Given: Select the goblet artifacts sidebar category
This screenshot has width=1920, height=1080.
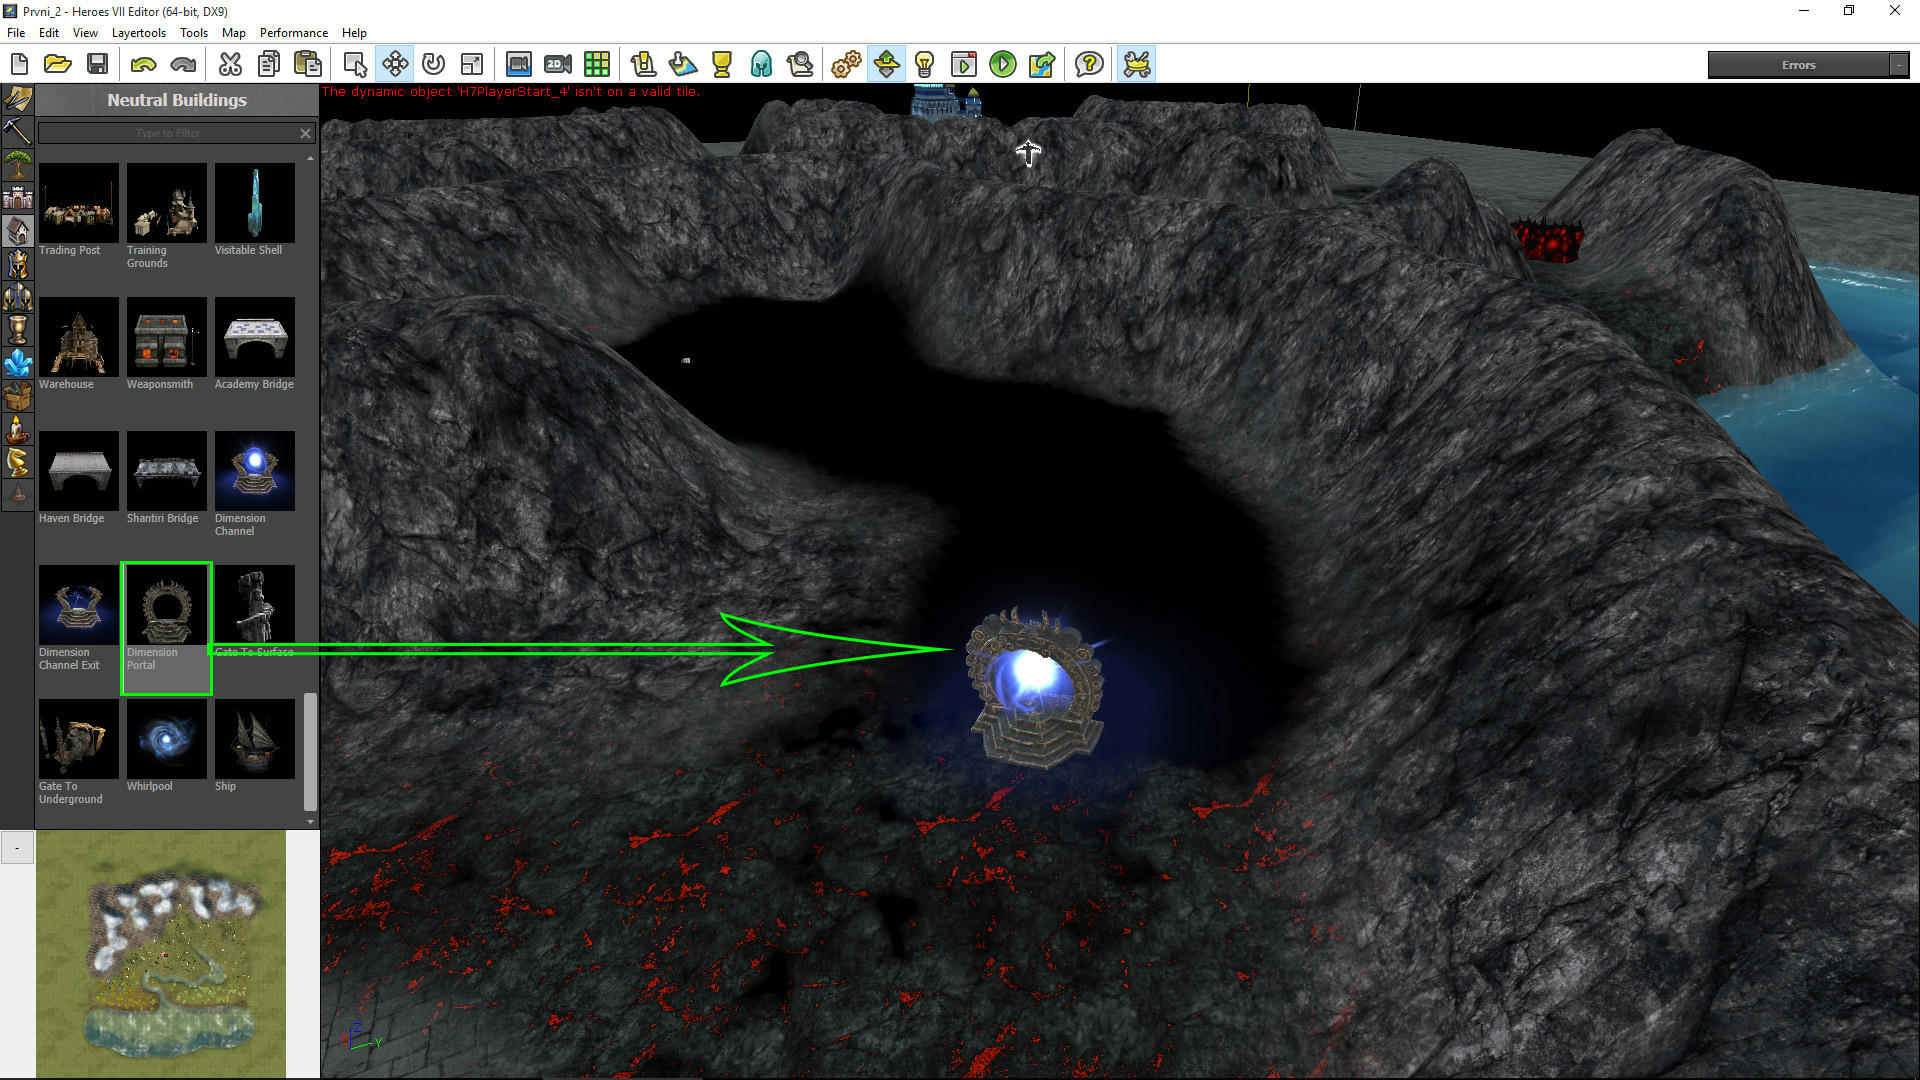Looking at the screenshot, I should point(18,330).
